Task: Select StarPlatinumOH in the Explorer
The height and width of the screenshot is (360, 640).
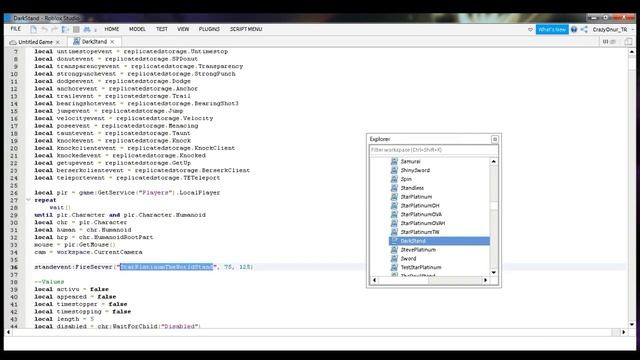Action: pyautogui.click(x=420, y=206)
